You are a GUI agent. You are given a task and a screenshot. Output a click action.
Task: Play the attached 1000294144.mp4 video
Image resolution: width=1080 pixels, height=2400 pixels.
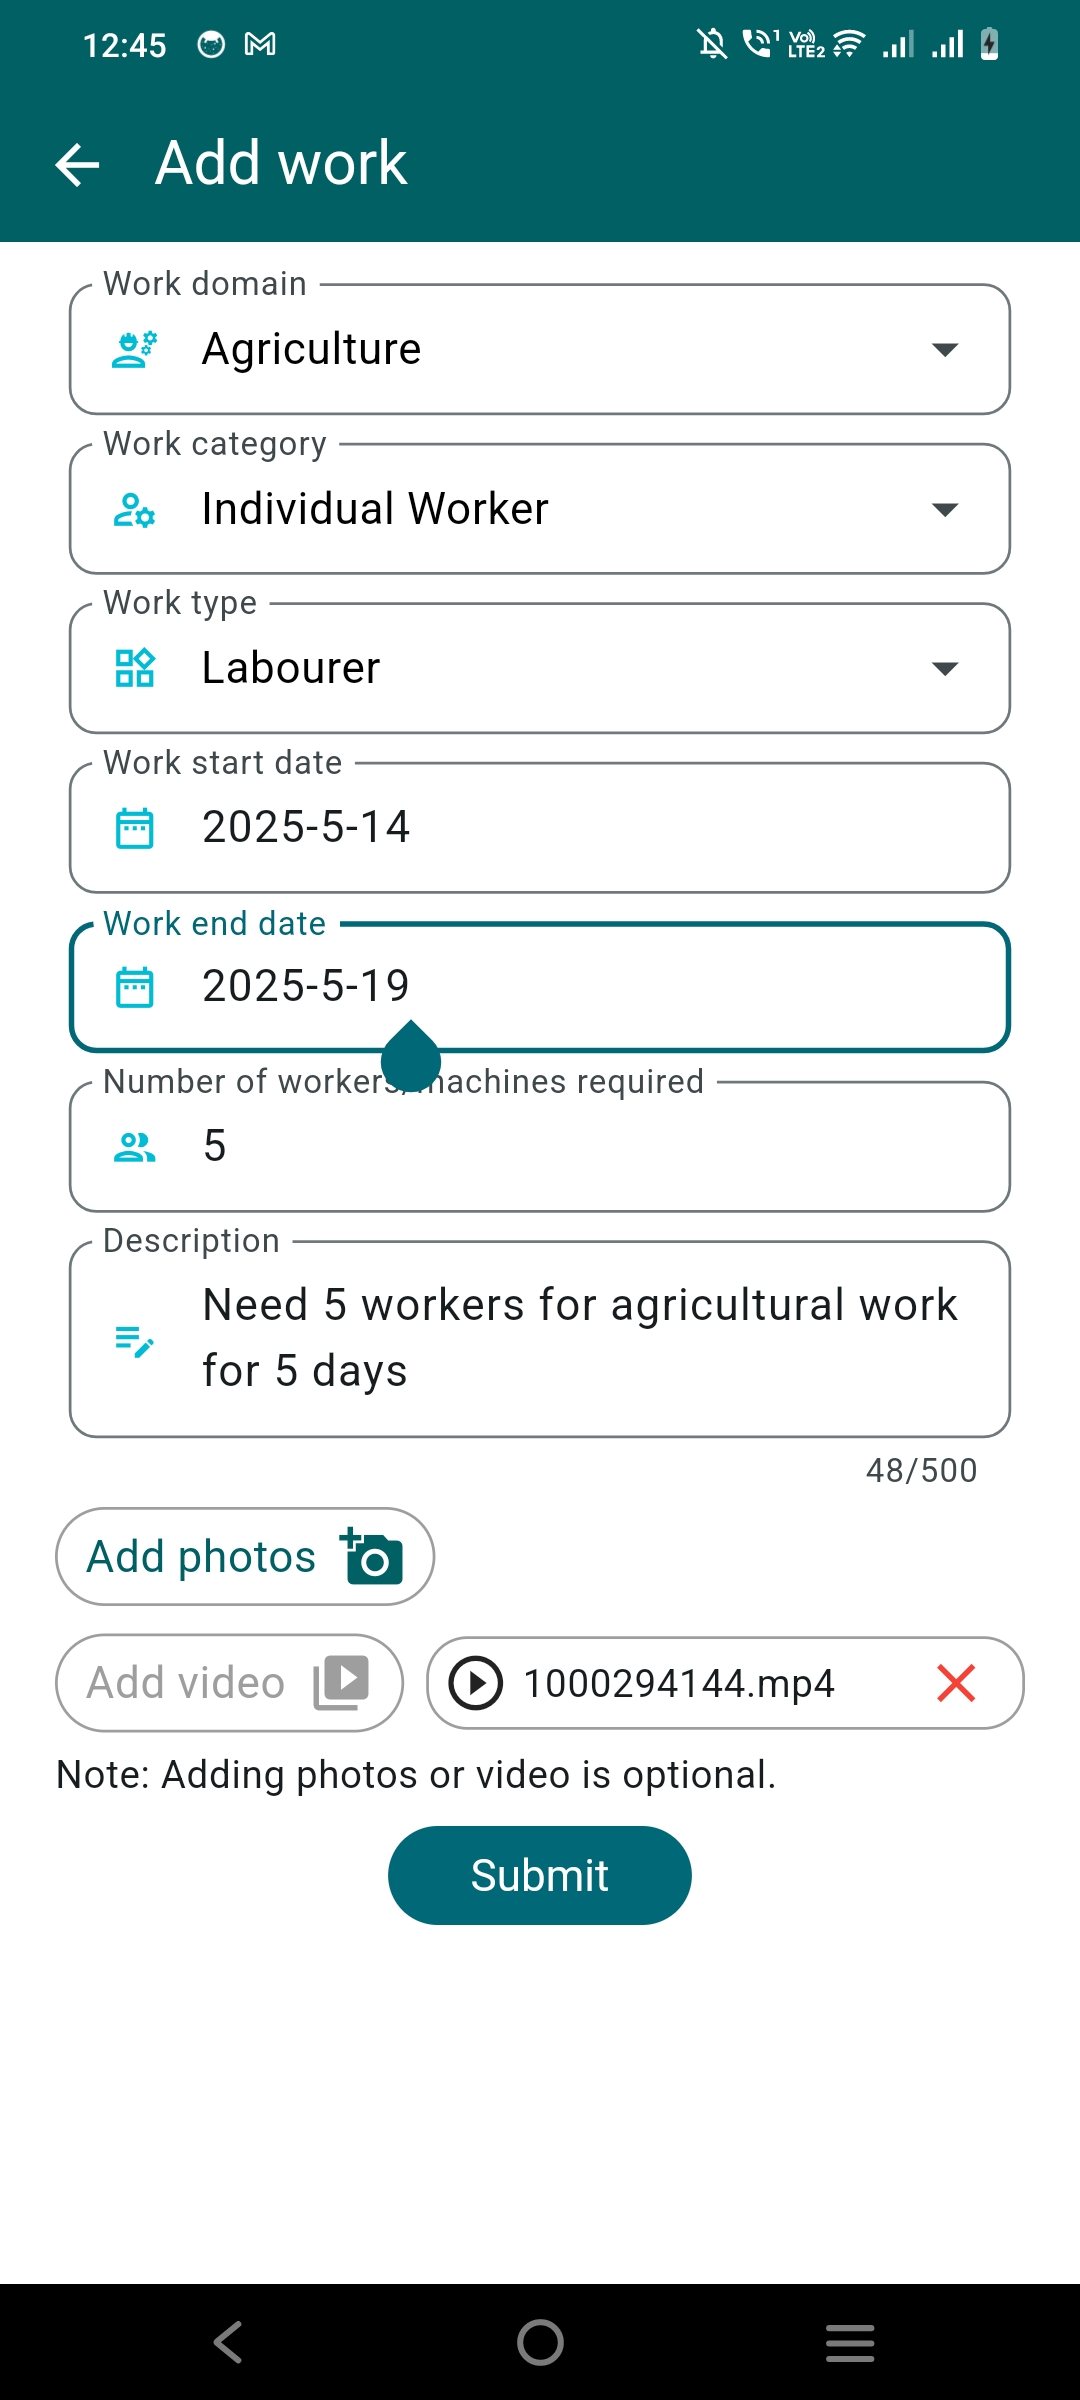pyautogui.click(x=476, y=1683)
